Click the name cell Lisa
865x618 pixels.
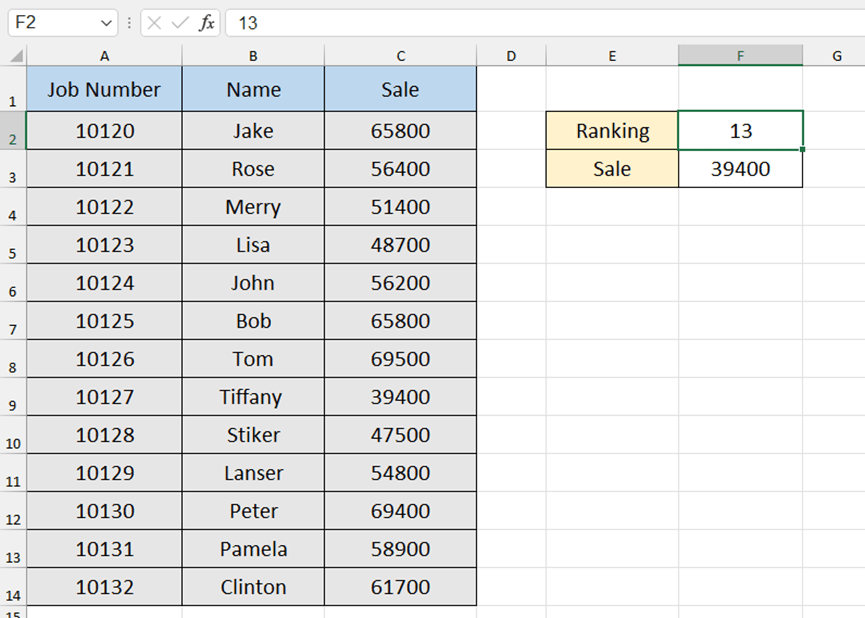(253, 244)
